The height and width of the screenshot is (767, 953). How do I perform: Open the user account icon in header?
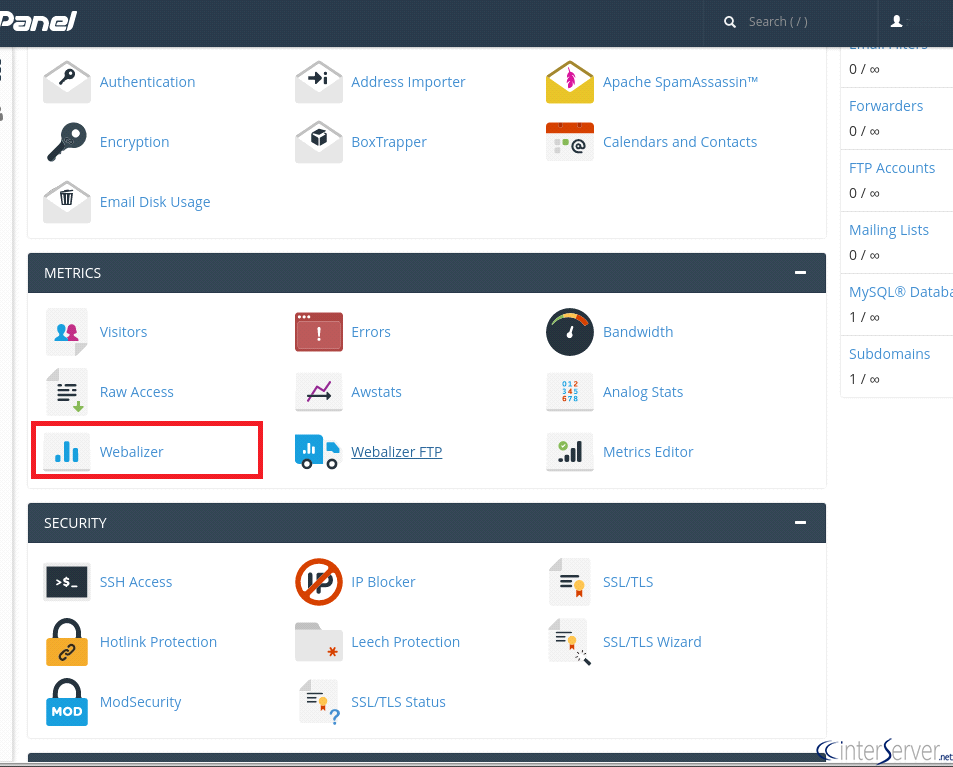896,21
